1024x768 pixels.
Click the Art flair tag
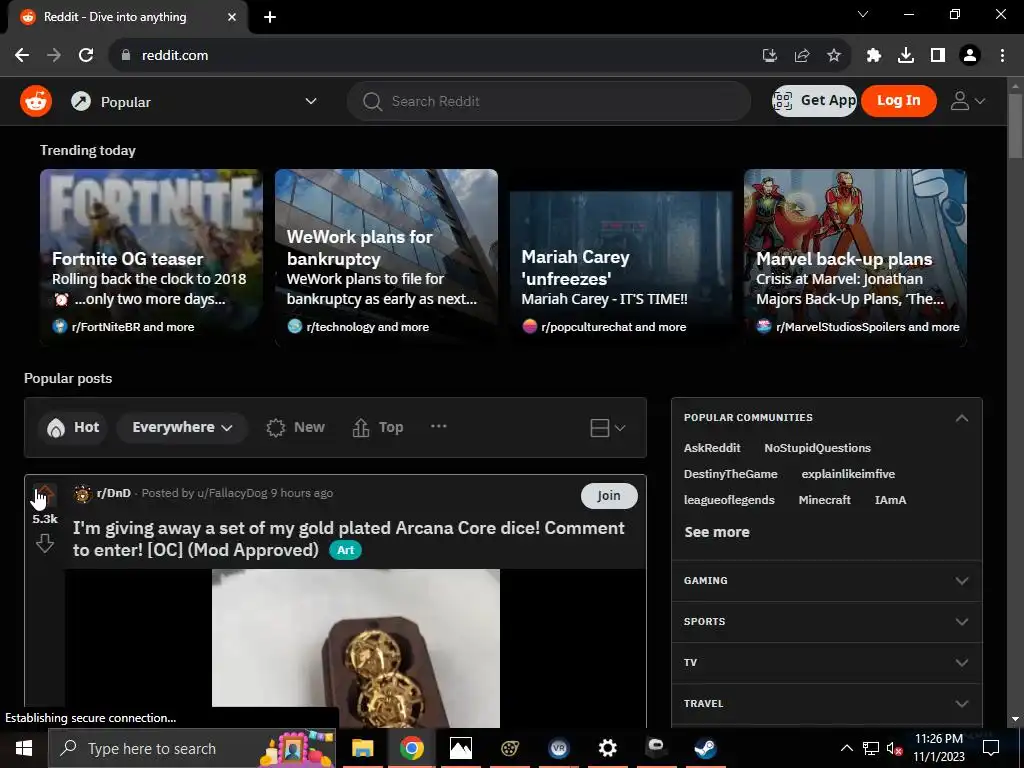[x=345, y=550]
